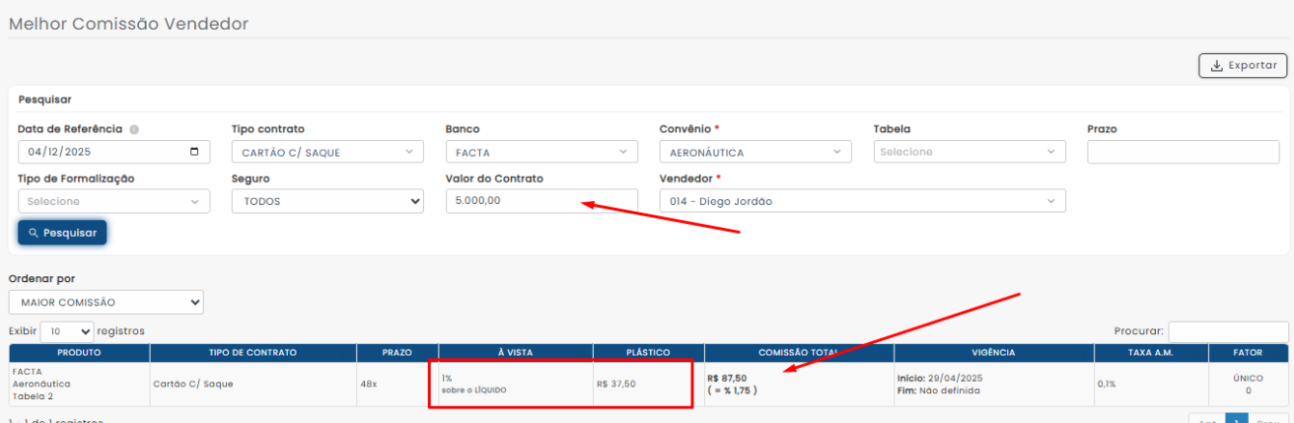Click the Procurar search input
The height and width of the screenshot is (423, 1294).
[x=1227, y=331]
